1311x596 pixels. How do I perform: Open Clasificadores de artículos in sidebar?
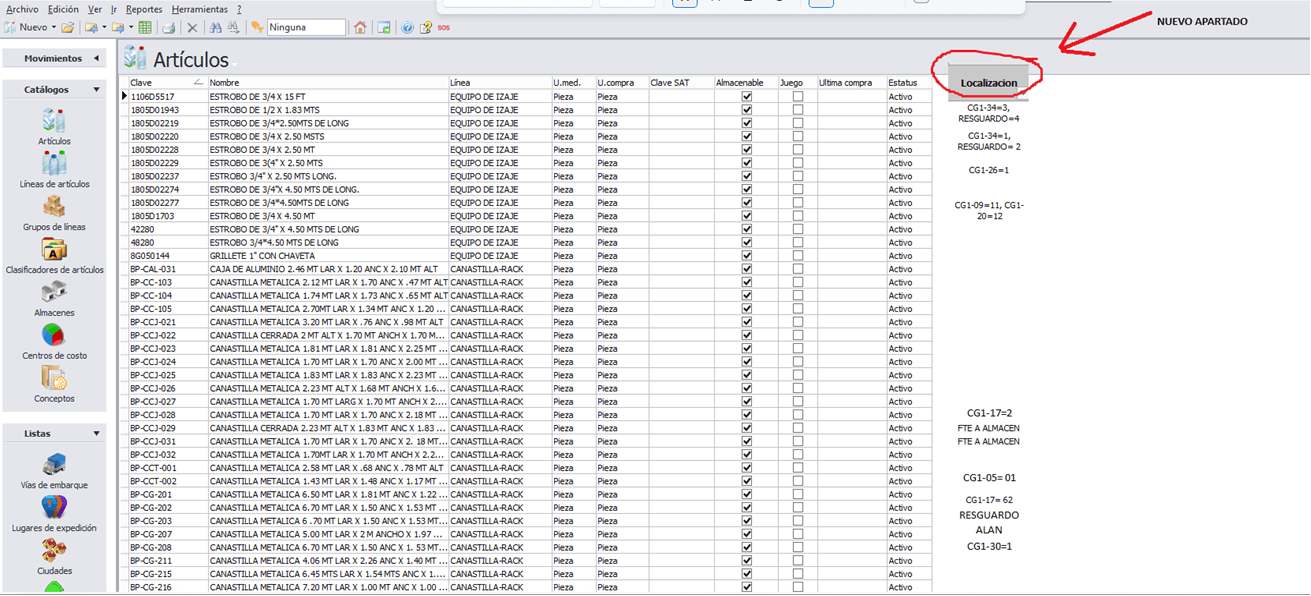pos(54,257)
